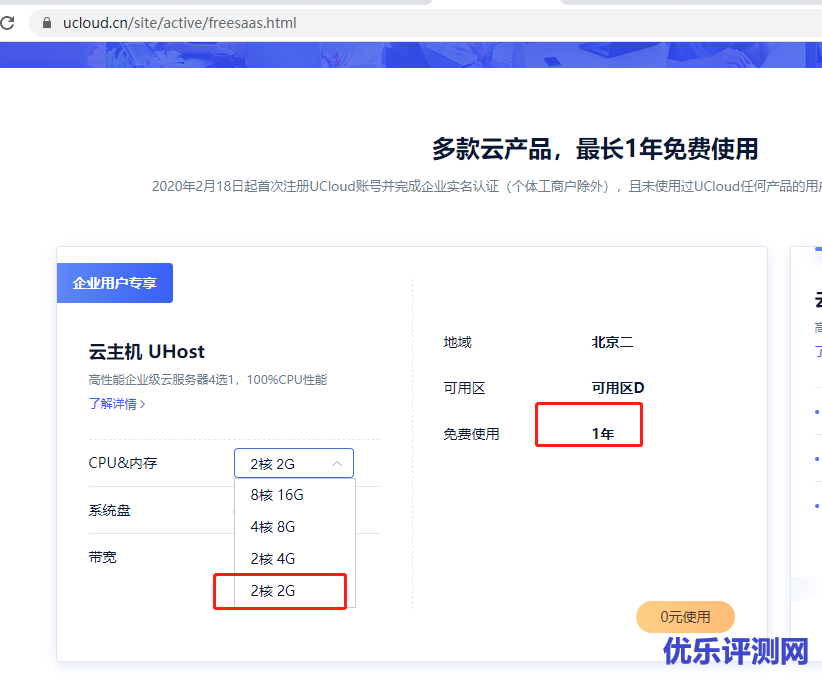
Task: Open the CPU&内存 2核 2G combo box
Action: click(293, 464)
